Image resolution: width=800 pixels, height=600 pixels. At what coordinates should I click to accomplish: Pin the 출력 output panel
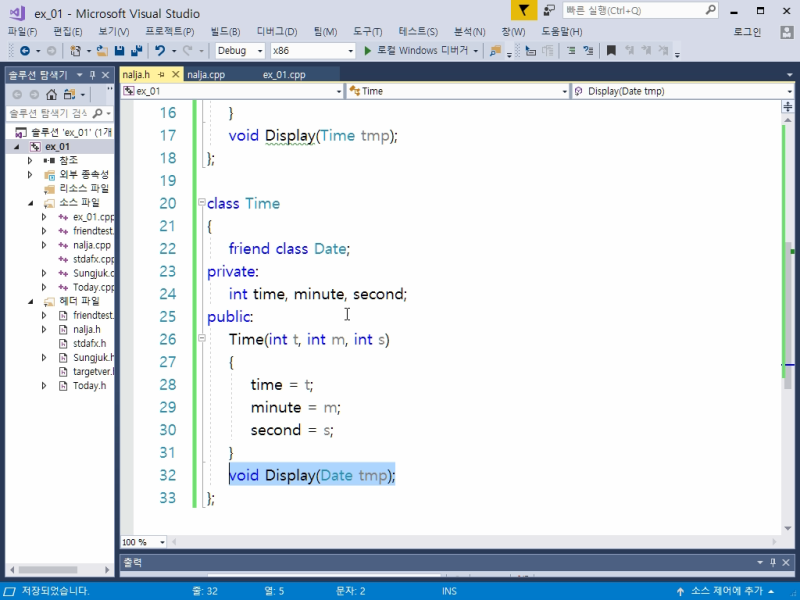click(773, 562)
